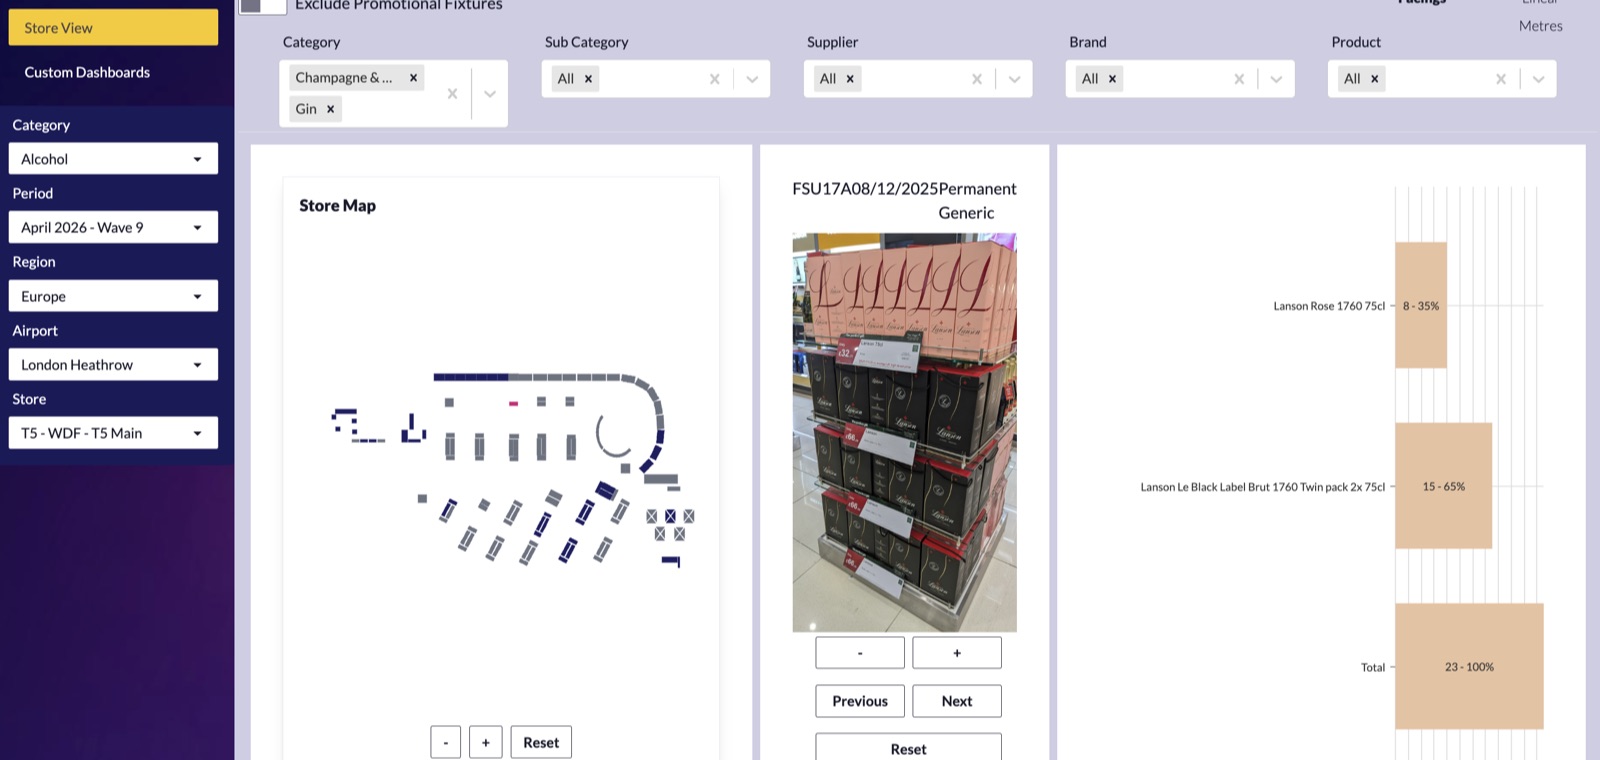Reset the store map view
The image size is (1600, 760).
point(541,742)
